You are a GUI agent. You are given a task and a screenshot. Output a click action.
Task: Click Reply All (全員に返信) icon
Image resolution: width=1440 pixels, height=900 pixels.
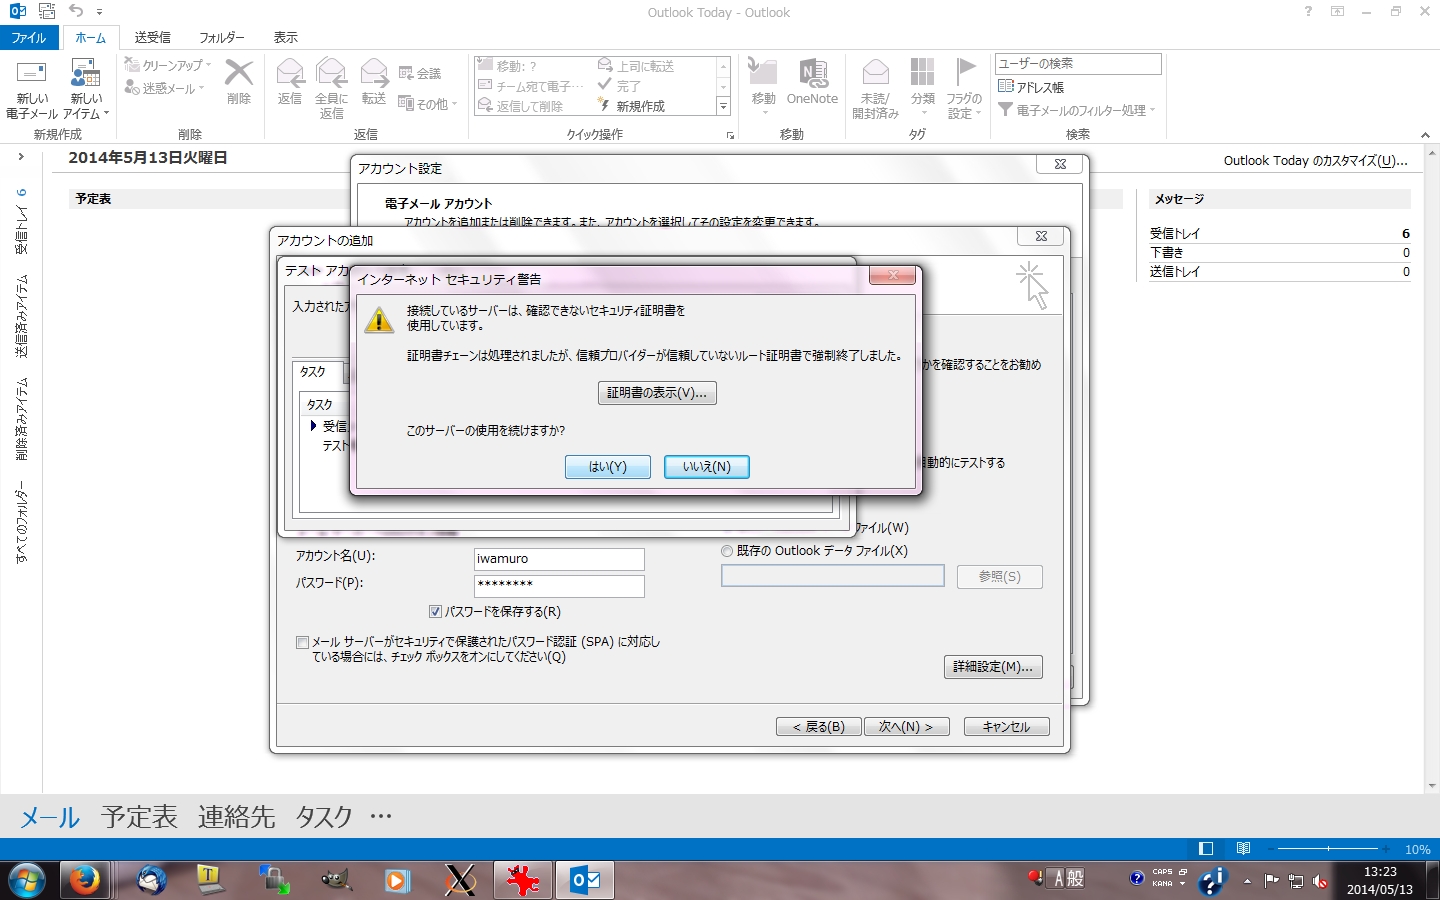331,73
